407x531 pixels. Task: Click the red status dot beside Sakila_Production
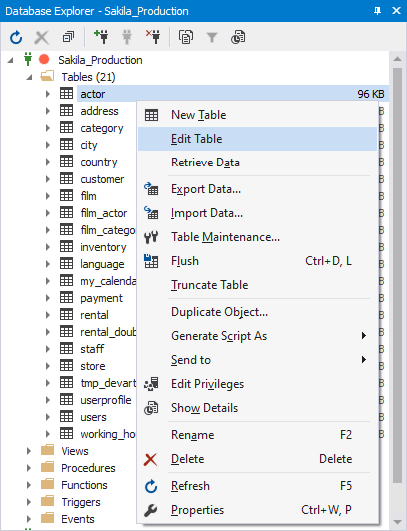pyautogui.click(x=44, y=59)
